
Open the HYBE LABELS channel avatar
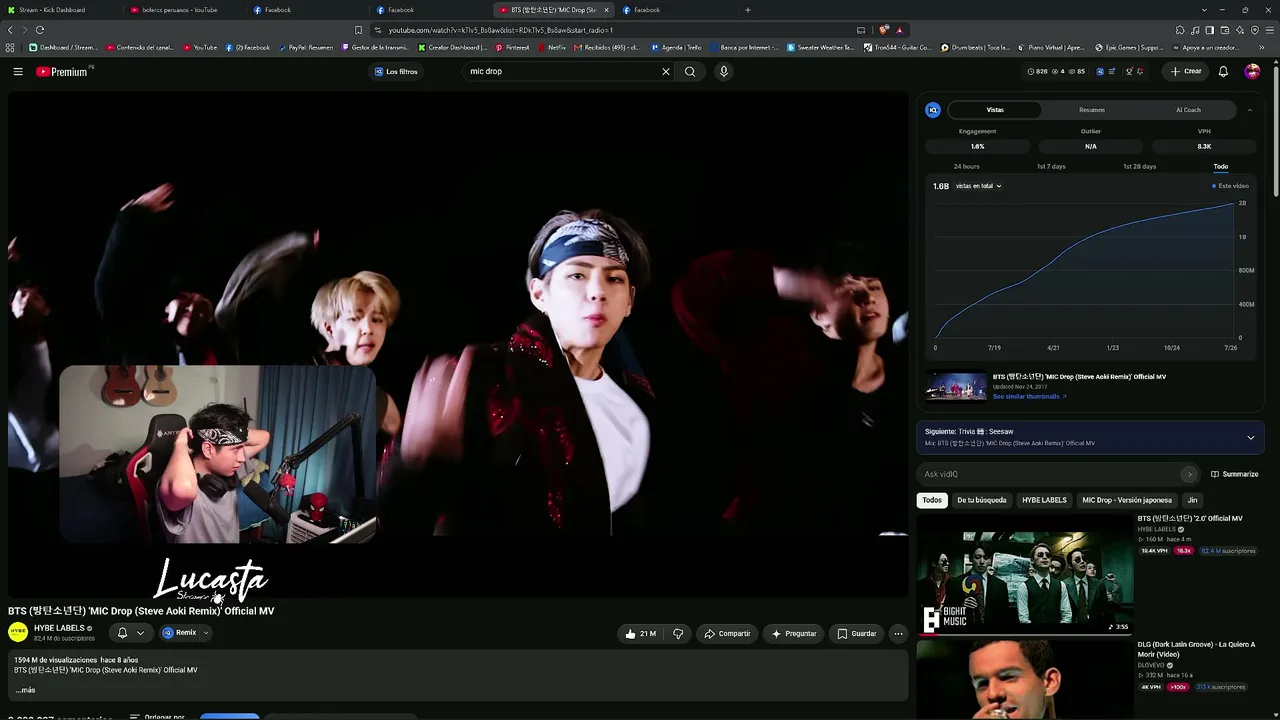18,632
